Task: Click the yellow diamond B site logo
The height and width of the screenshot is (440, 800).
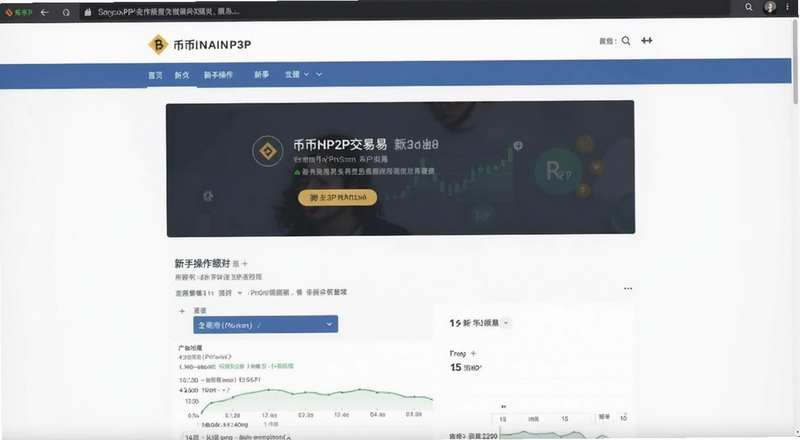Action: coord(158,44)
